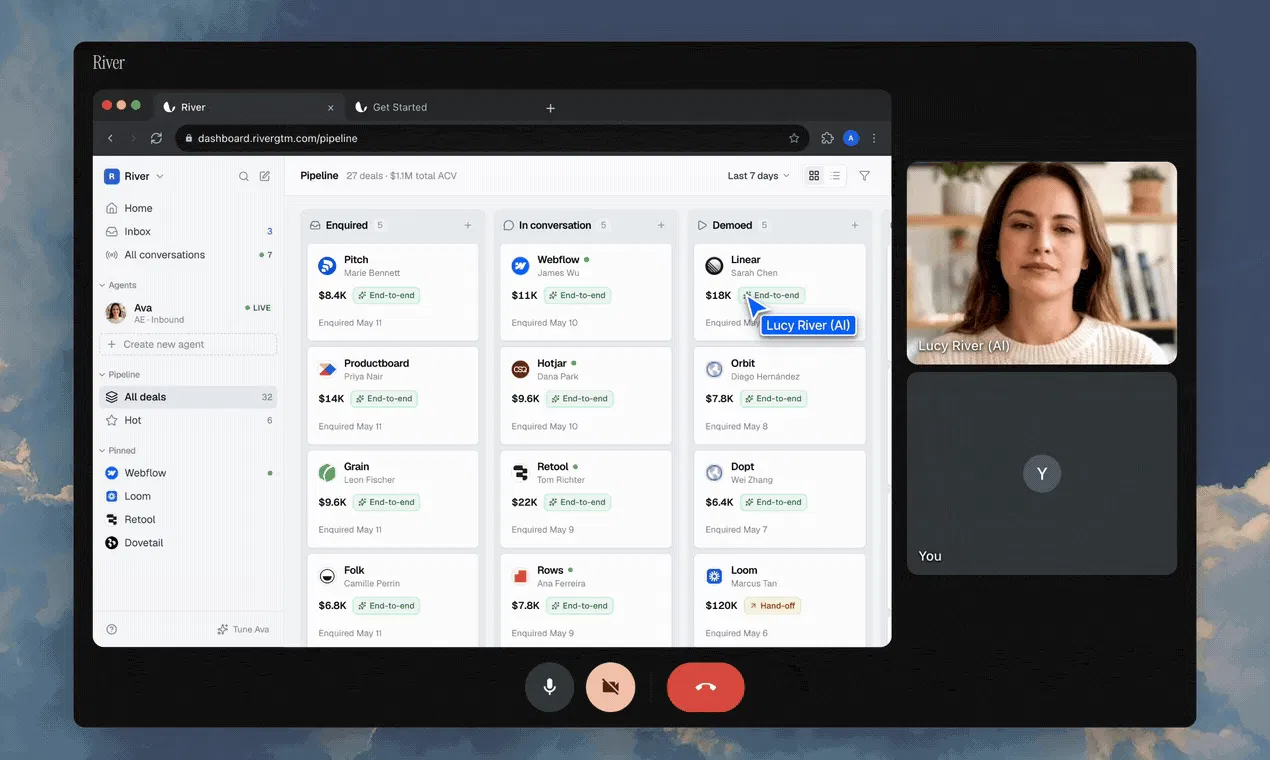Click End-to-end tag on Pitch card
Viewport: 1270px width, 760px height.
(x=386, y=295)
